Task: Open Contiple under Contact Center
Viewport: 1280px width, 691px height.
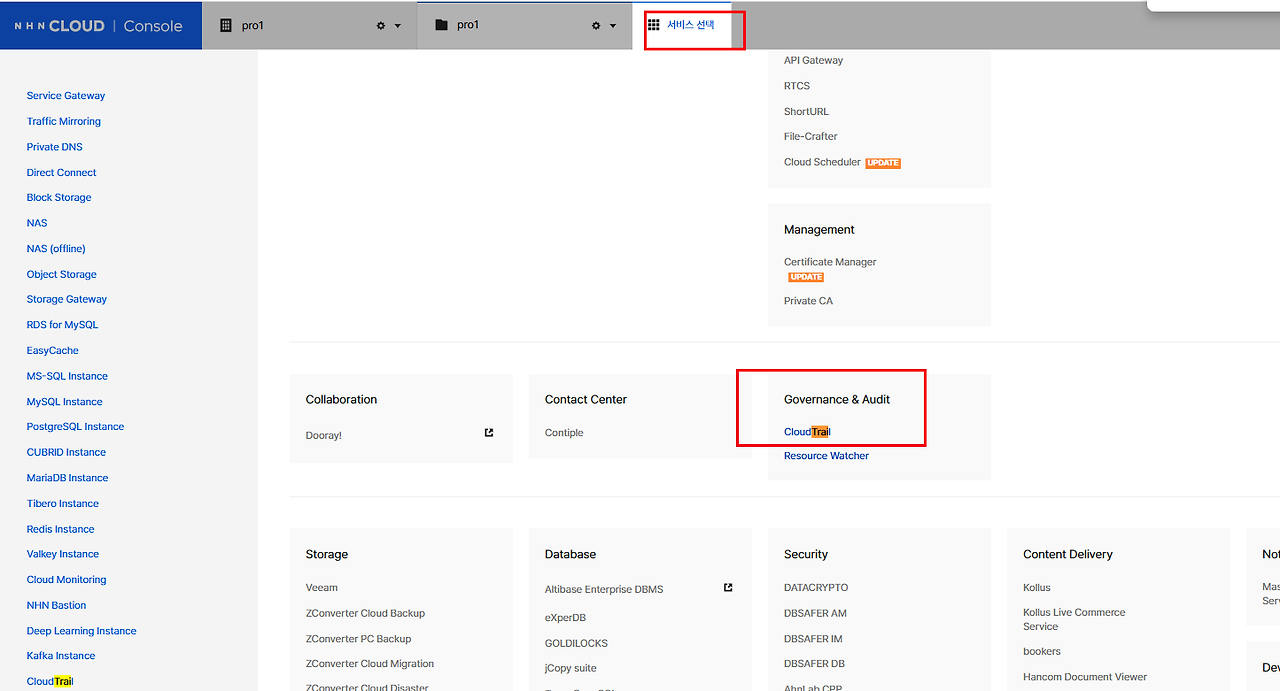Action: click(x=564, y=433)
